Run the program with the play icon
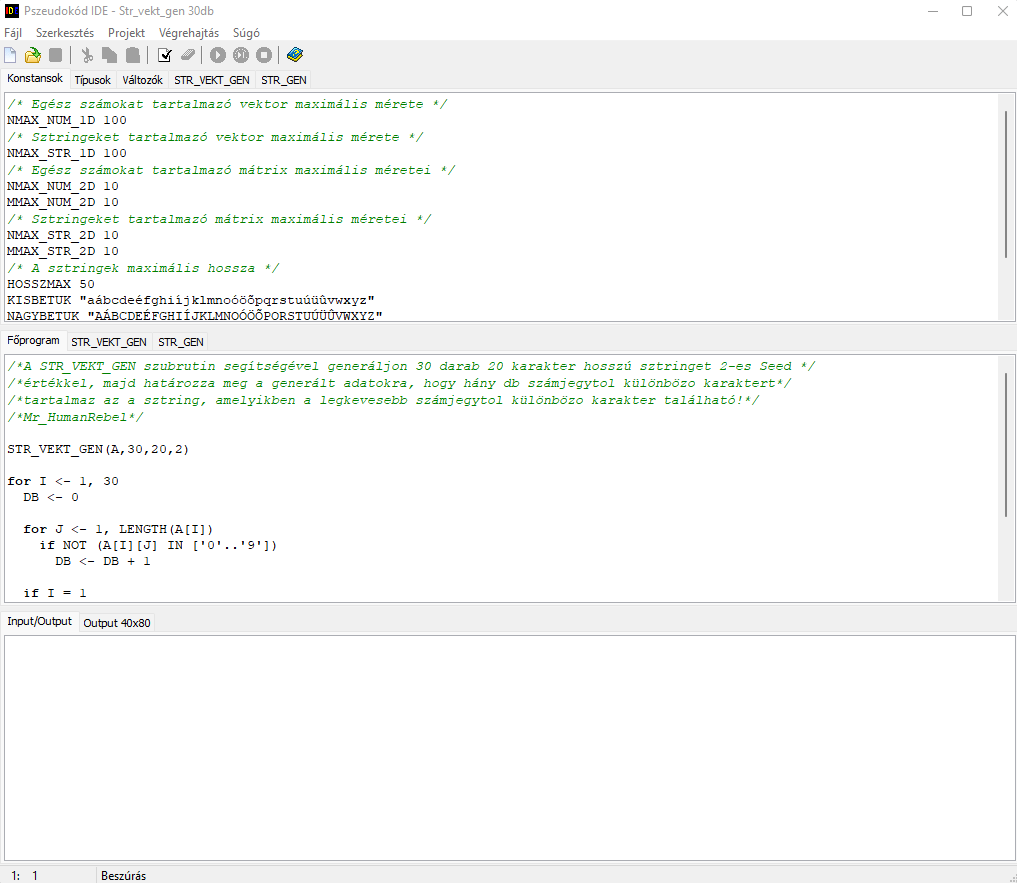The height and width of the screenshot is (883, 1017). tap(218, 55)
